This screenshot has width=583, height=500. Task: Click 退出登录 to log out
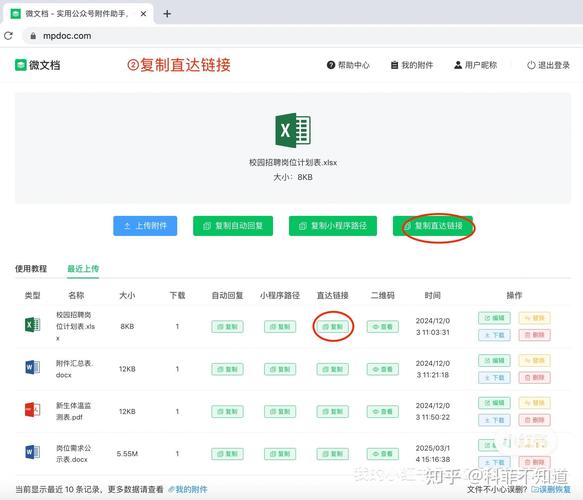(x=548, y=65)
